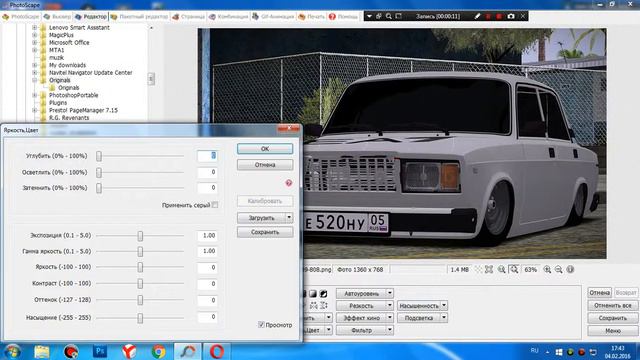Open the Комбинация tab
640x360 pixels.
[229, 17]
